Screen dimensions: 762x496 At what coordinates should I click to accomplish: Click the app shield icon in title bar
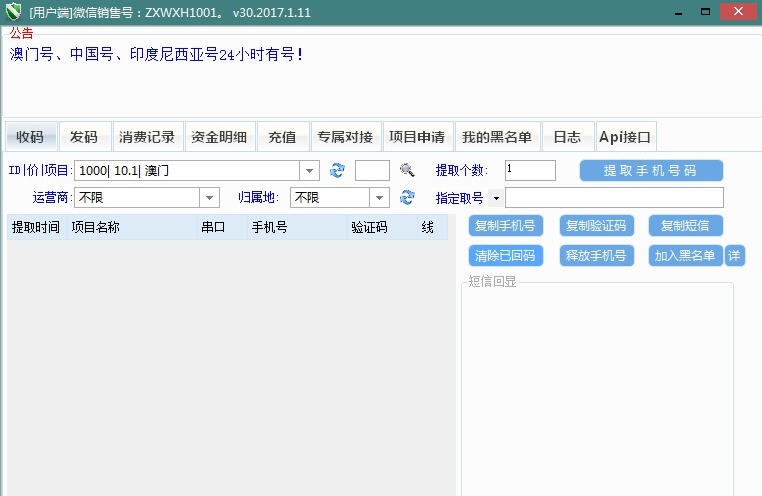(x=13, y=12)
